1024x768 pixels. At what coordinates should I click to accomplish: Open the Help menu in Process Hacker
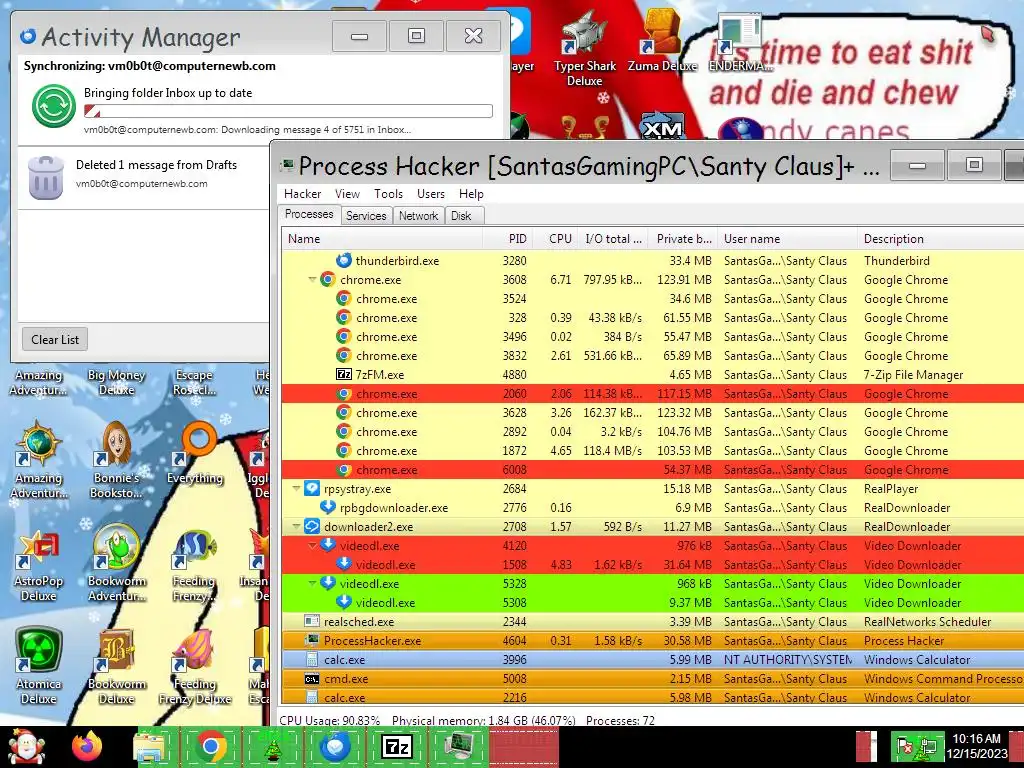[471, 194]
